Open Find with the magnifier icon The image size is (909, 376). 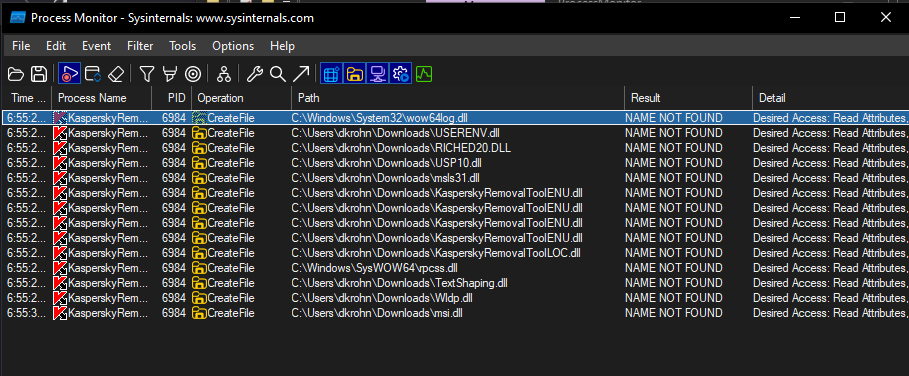[278, 74]
